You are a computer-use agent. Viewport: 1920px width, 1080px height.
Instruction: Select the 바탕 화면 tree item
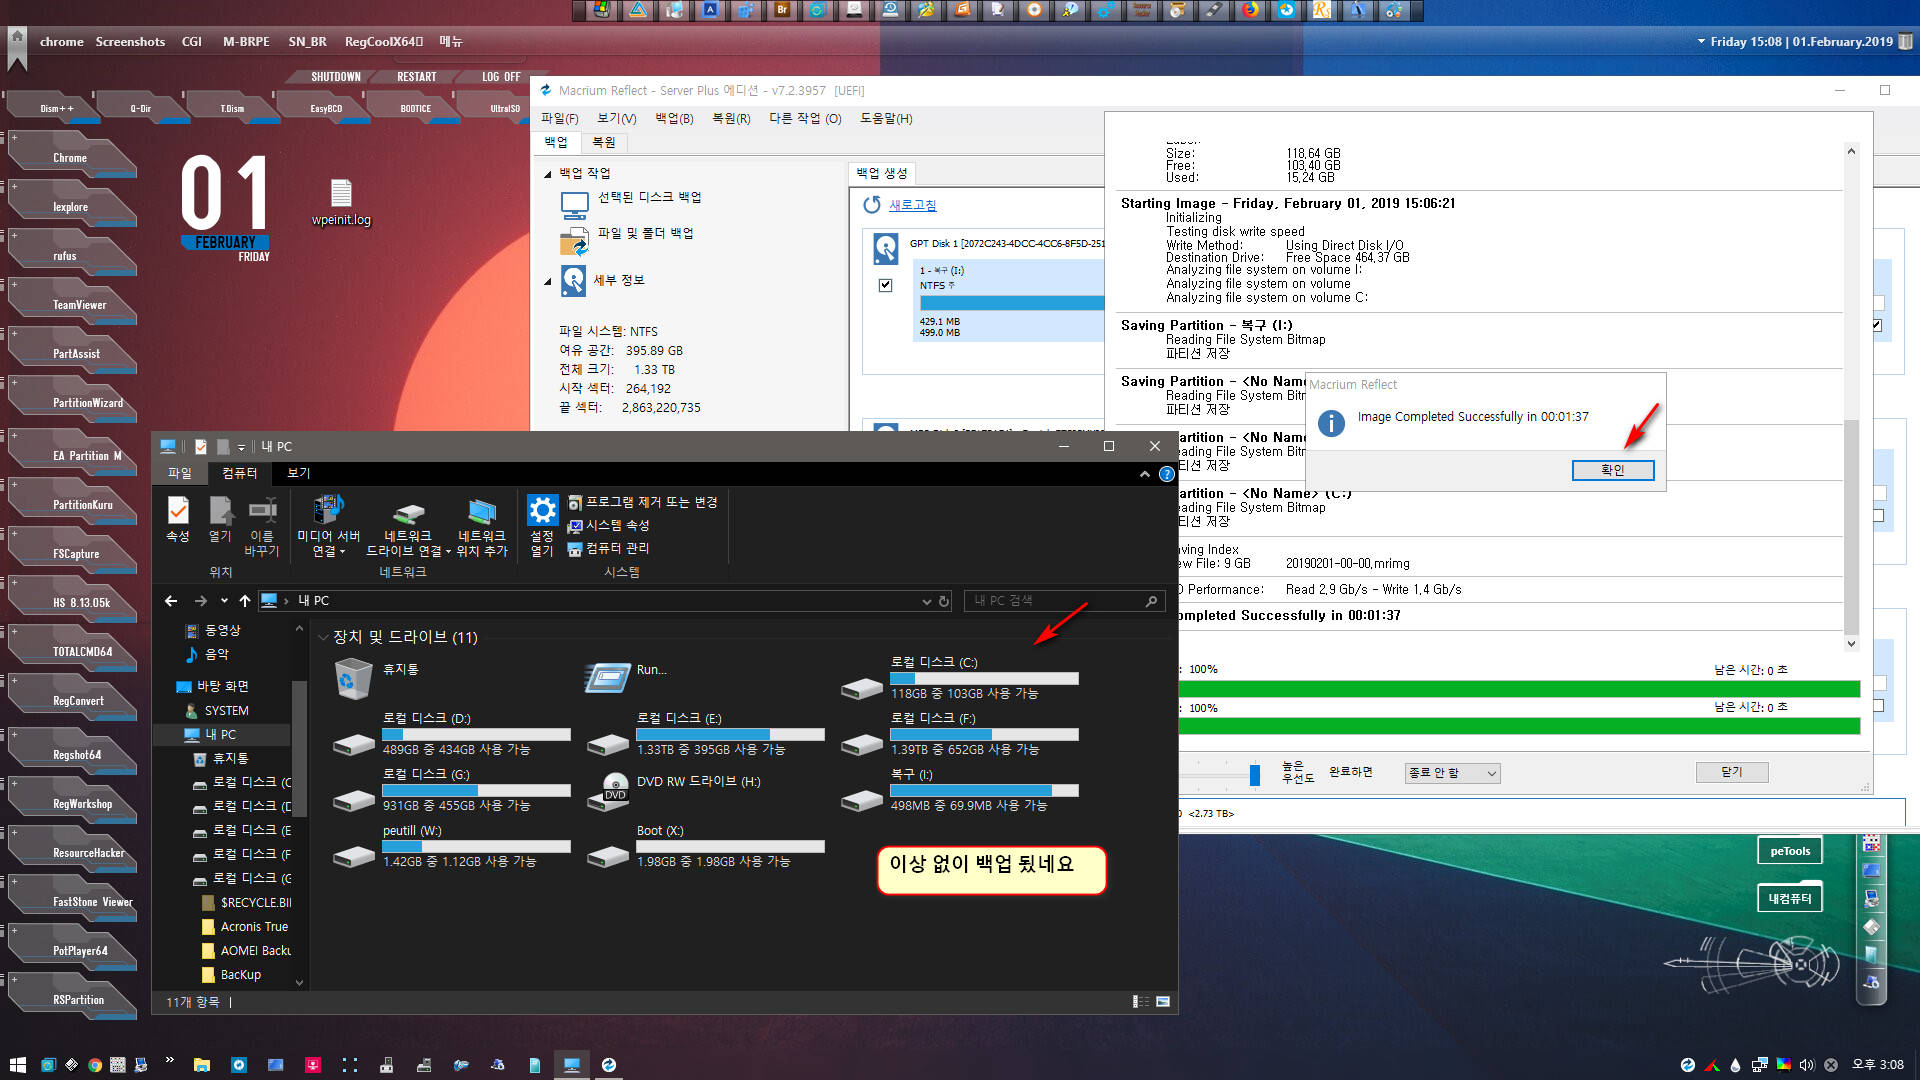click(x=222, y=686)
